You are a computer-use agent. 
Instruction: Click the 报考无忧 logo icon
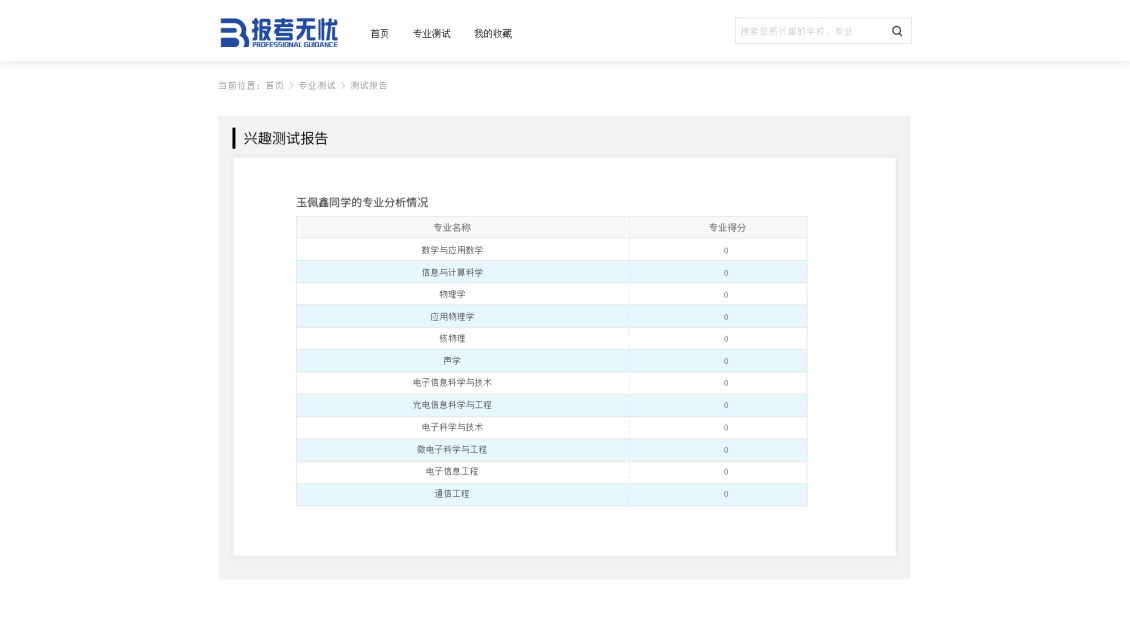[x=231, y=30]
